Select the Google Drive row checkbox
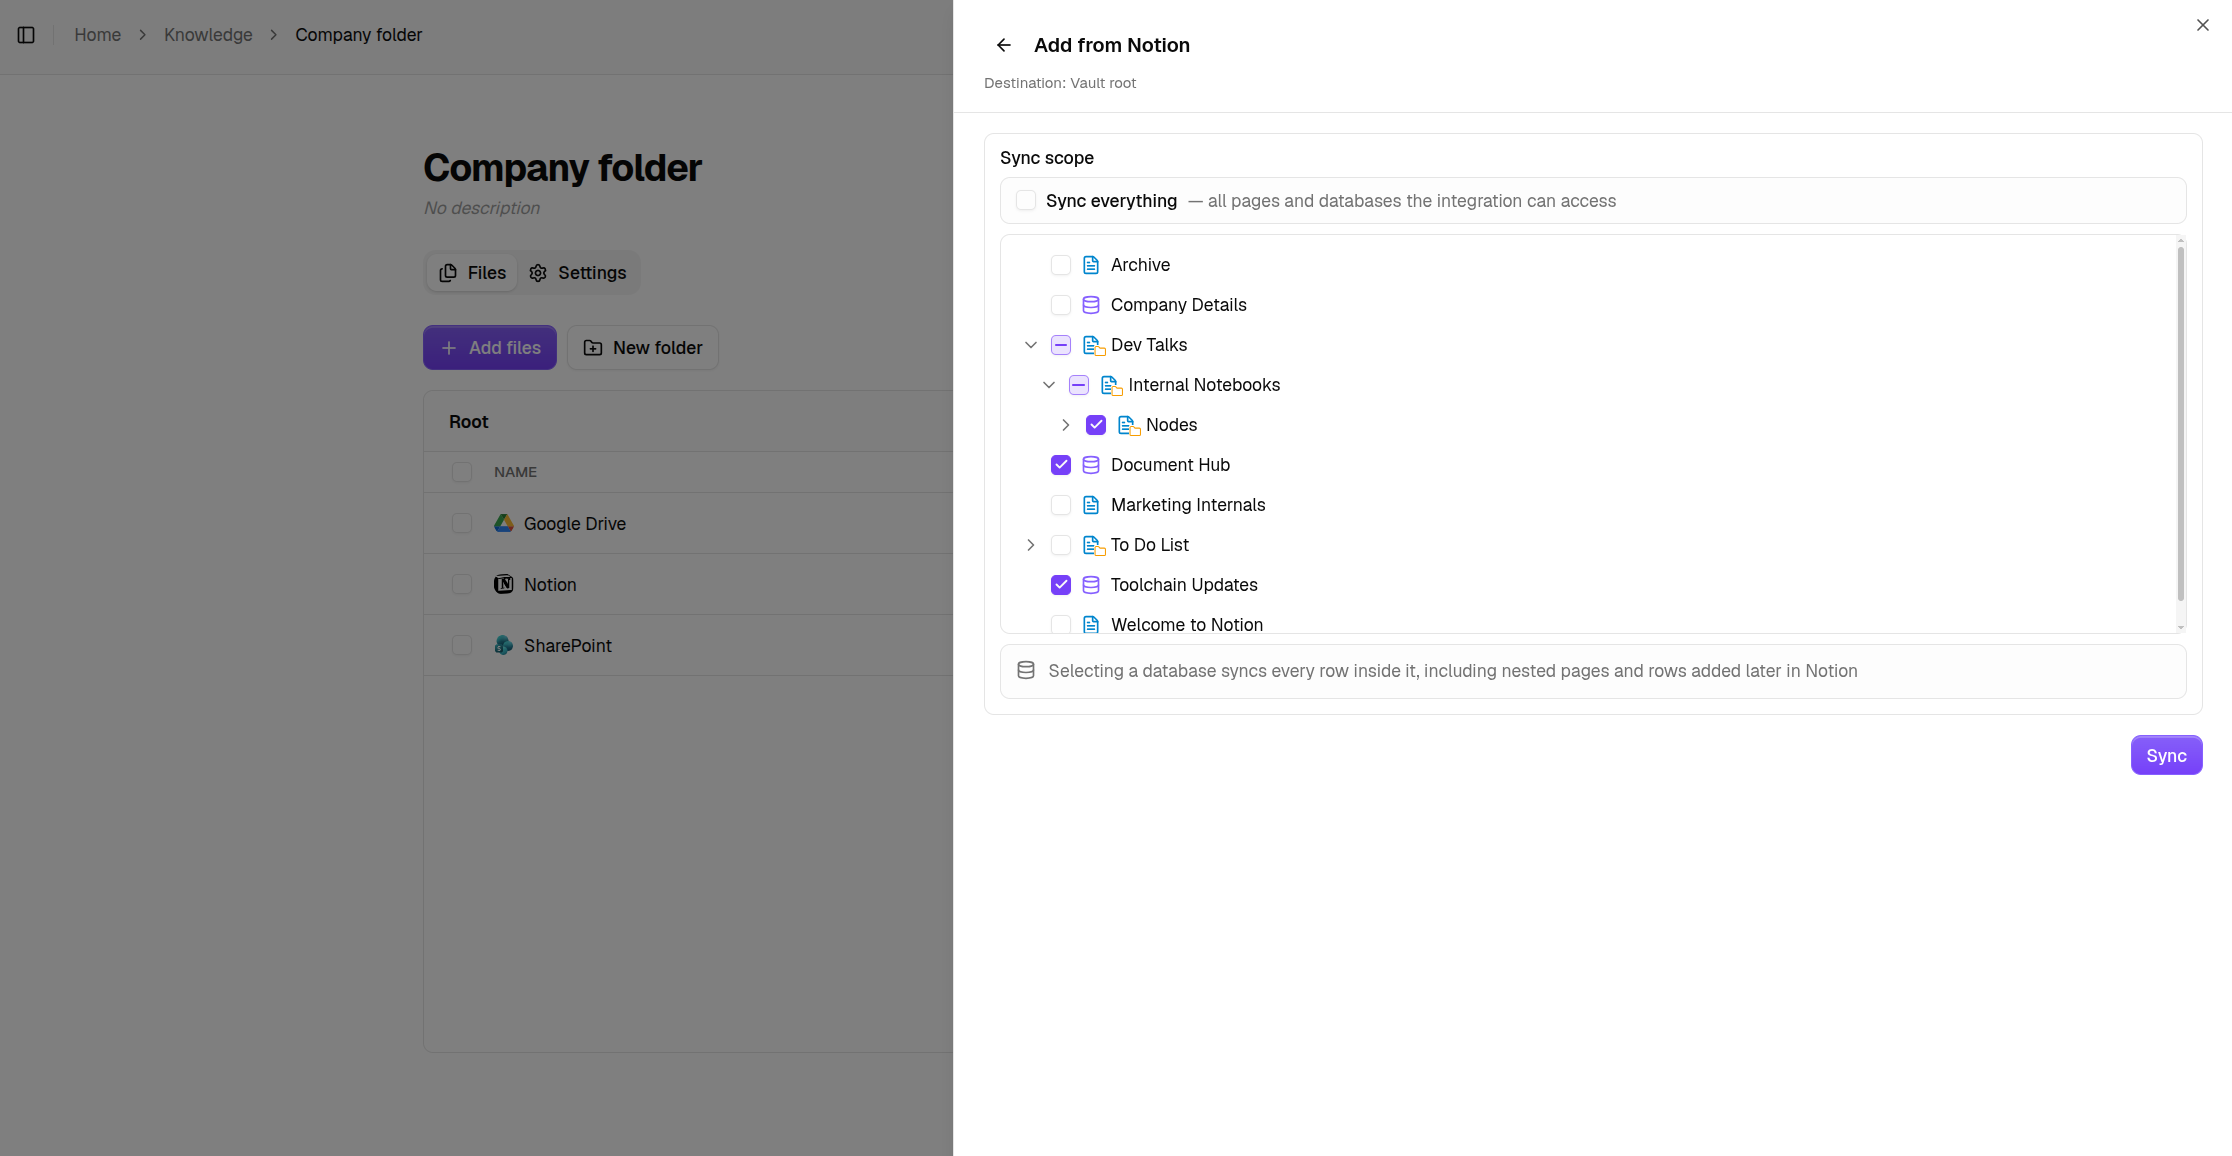Viewport: 2232px width, 1156px height. click(462, 523)
